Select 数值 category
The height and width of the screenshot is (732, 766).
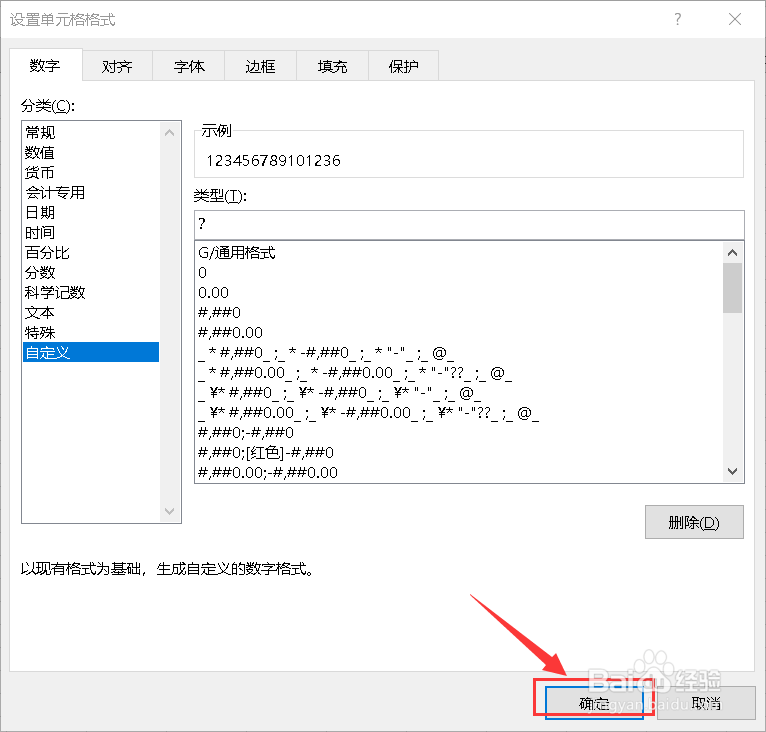pyautogui.click(x=91, y=152)
